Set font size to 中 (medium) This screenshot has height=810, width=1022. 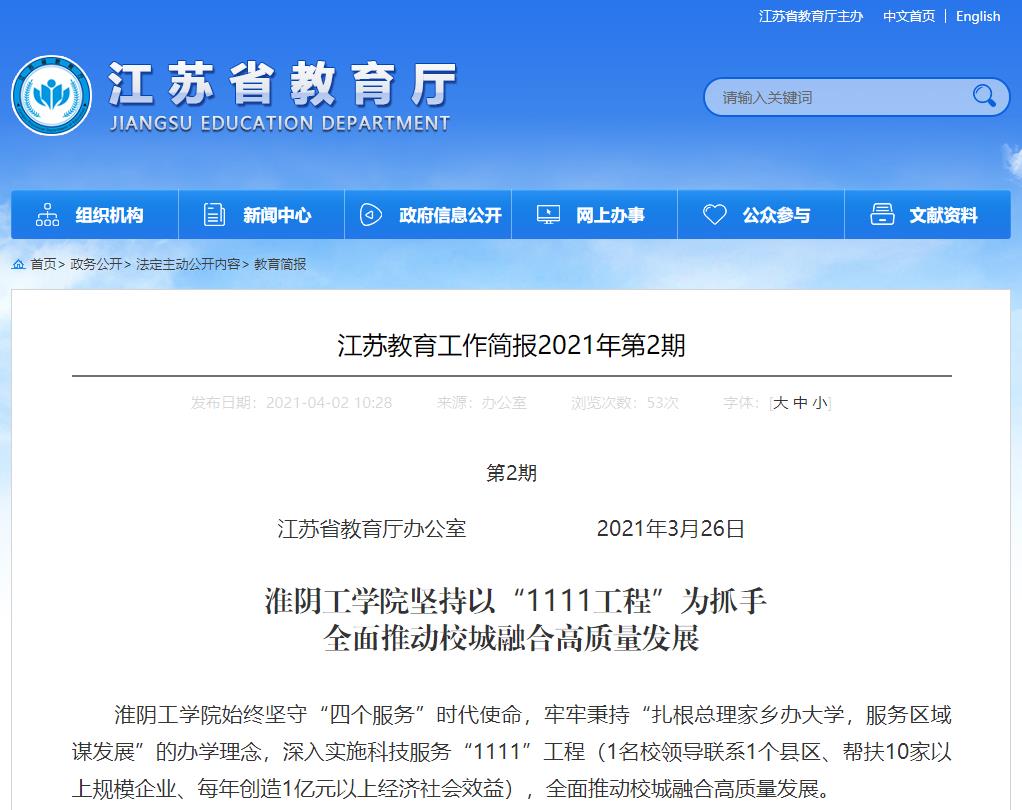(800, 403)
